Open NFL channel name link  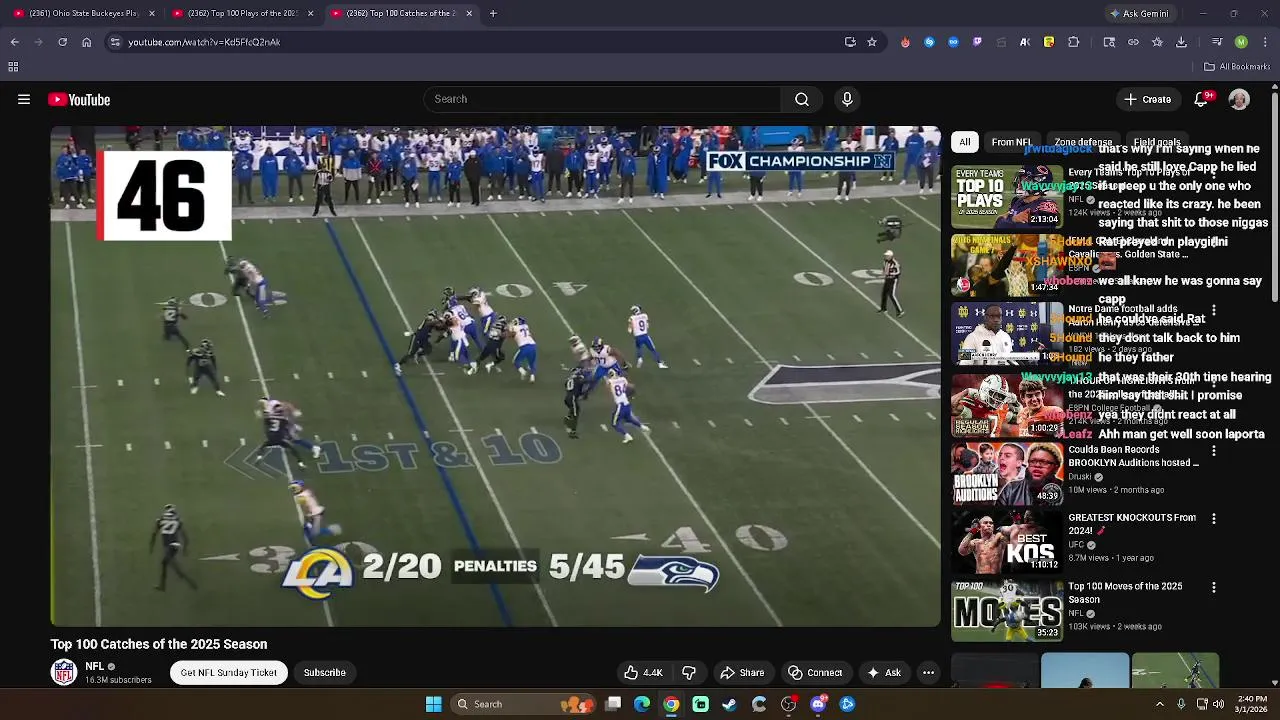coord(94,666)
